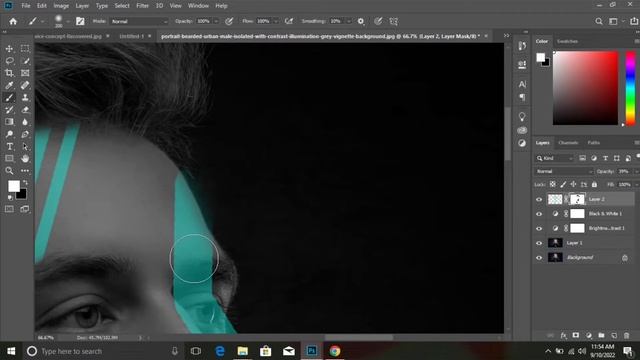The height and width of the screenshot is (360, 640).
Task: Open the Window menu
Action: [x=198, y=6]
